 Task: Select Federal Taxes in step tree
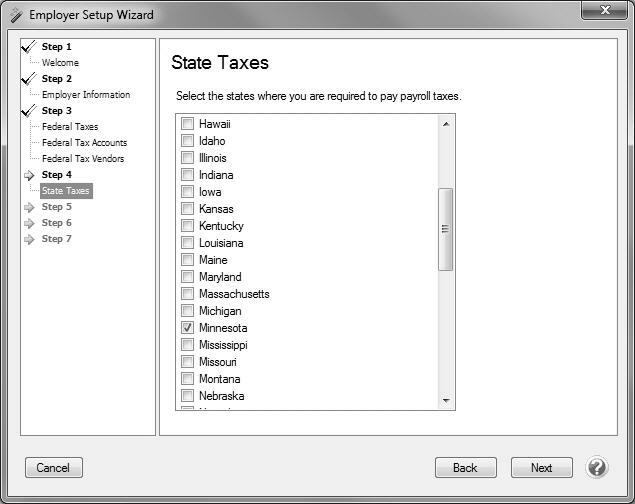pos(70,127)
